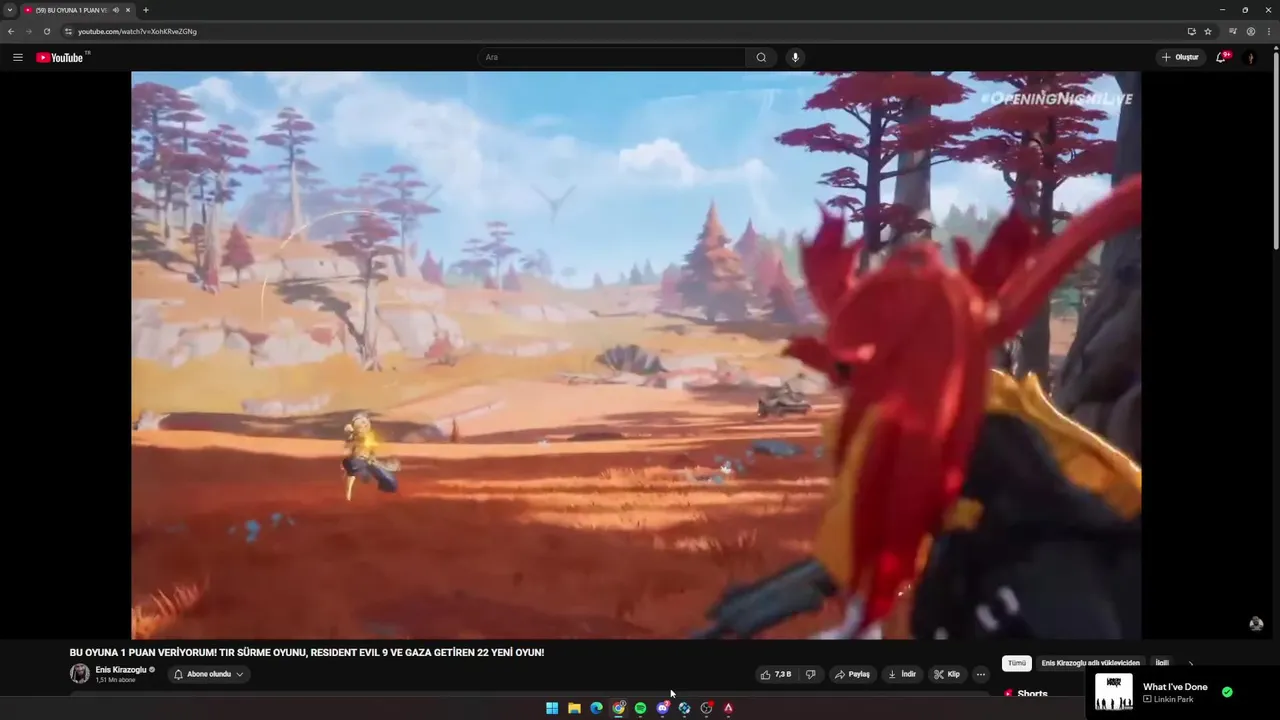The width and height of the screenshot is (1280, 720).
Task: Open the Chrome three-dot menu
Action: pos(1268,31)
